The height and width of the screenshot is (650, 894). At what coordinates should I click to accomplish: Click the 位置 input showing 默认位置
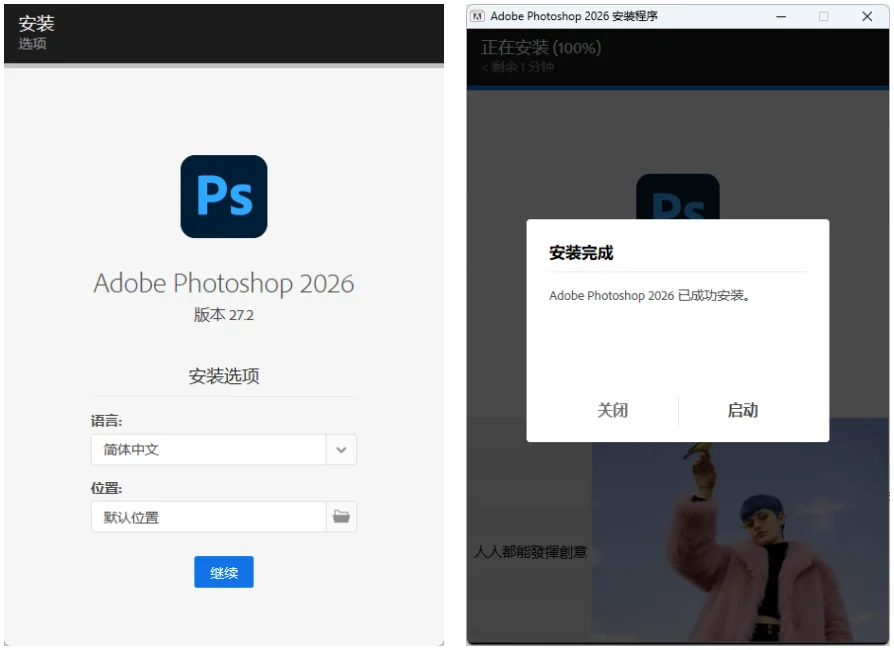tap(208, 516)
